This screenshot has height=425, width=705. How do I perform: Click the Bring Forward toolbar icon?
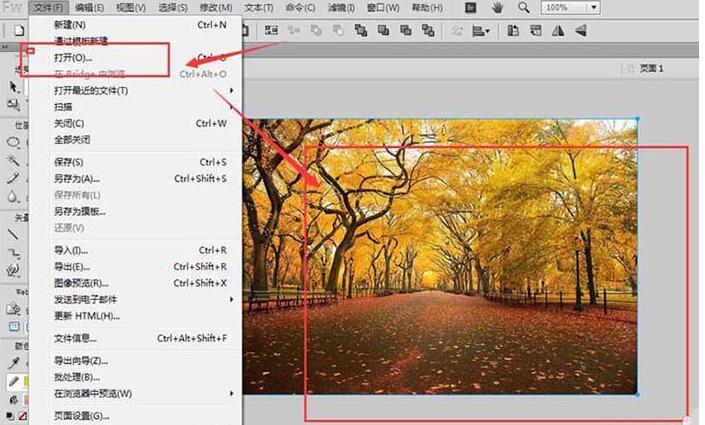[383, 30]
